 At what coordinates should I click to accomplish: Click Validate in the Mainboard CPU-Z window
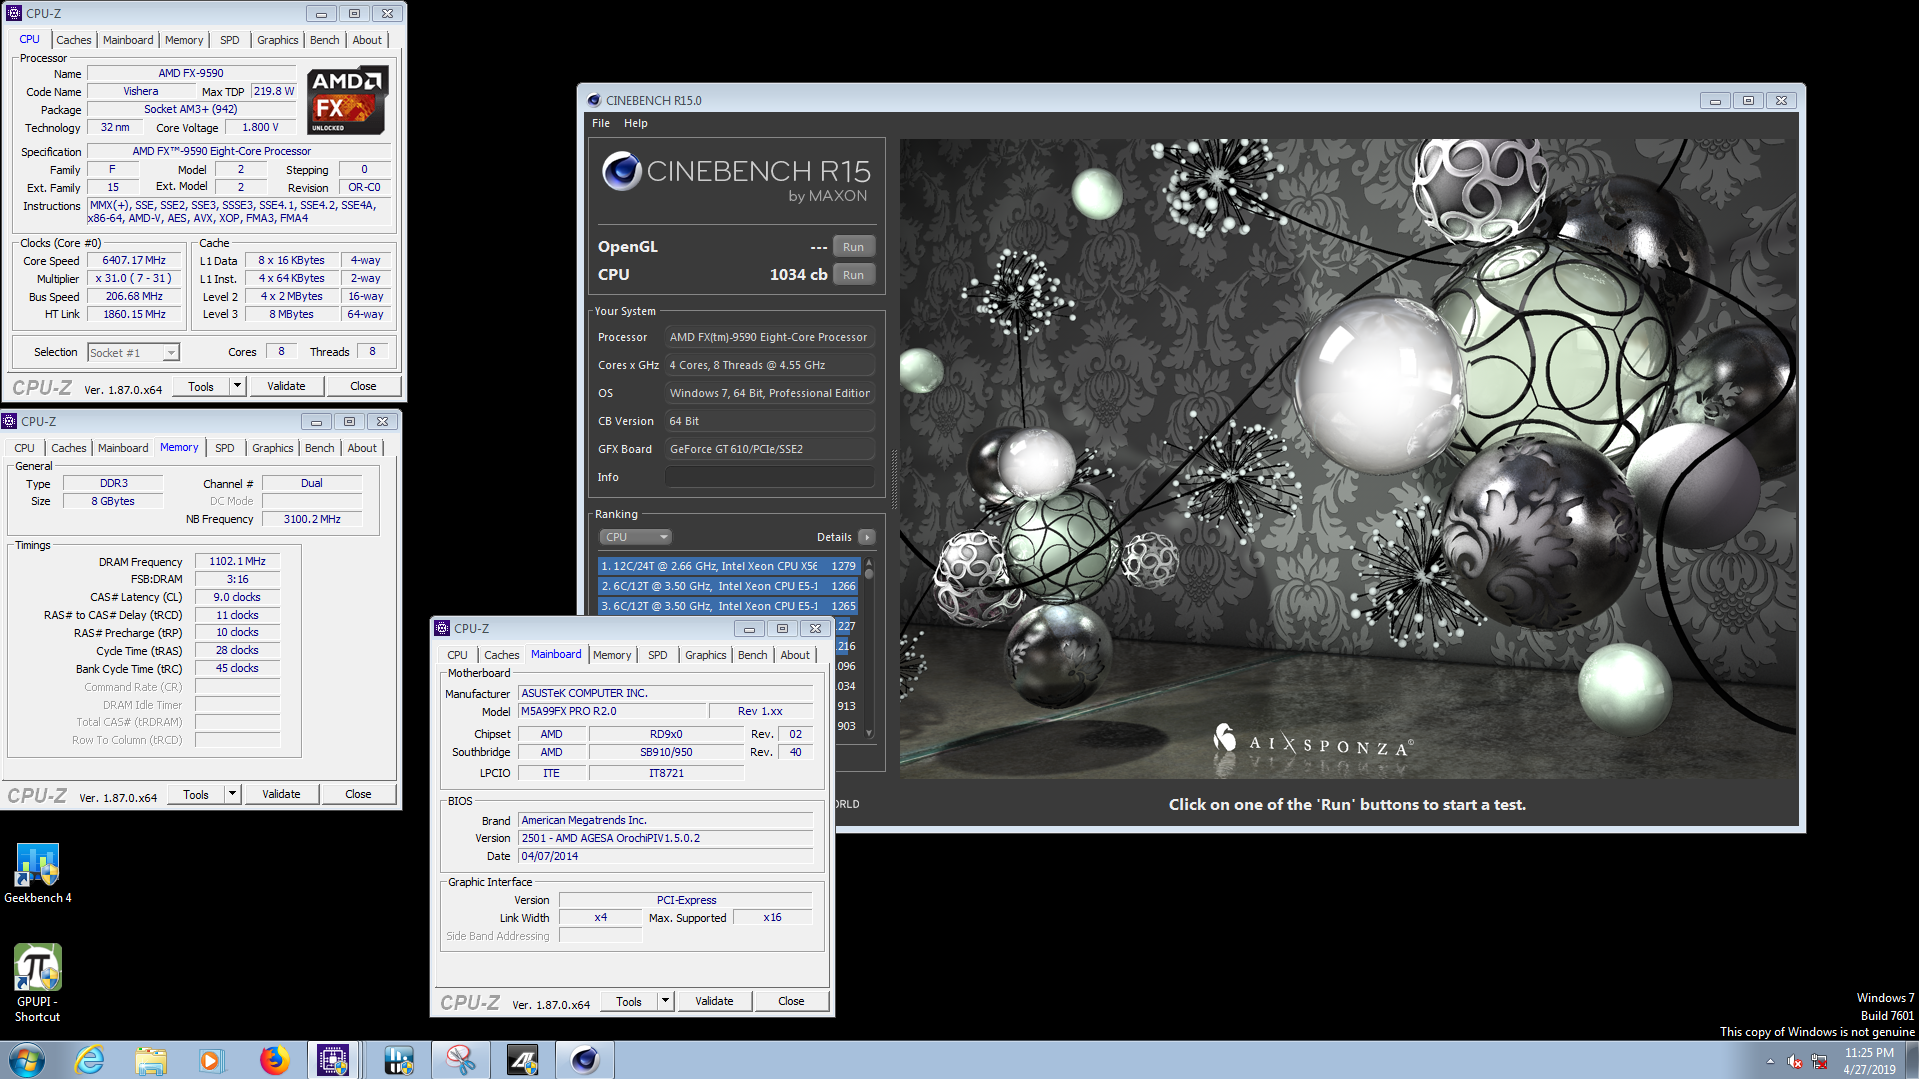click(714, 1001)
